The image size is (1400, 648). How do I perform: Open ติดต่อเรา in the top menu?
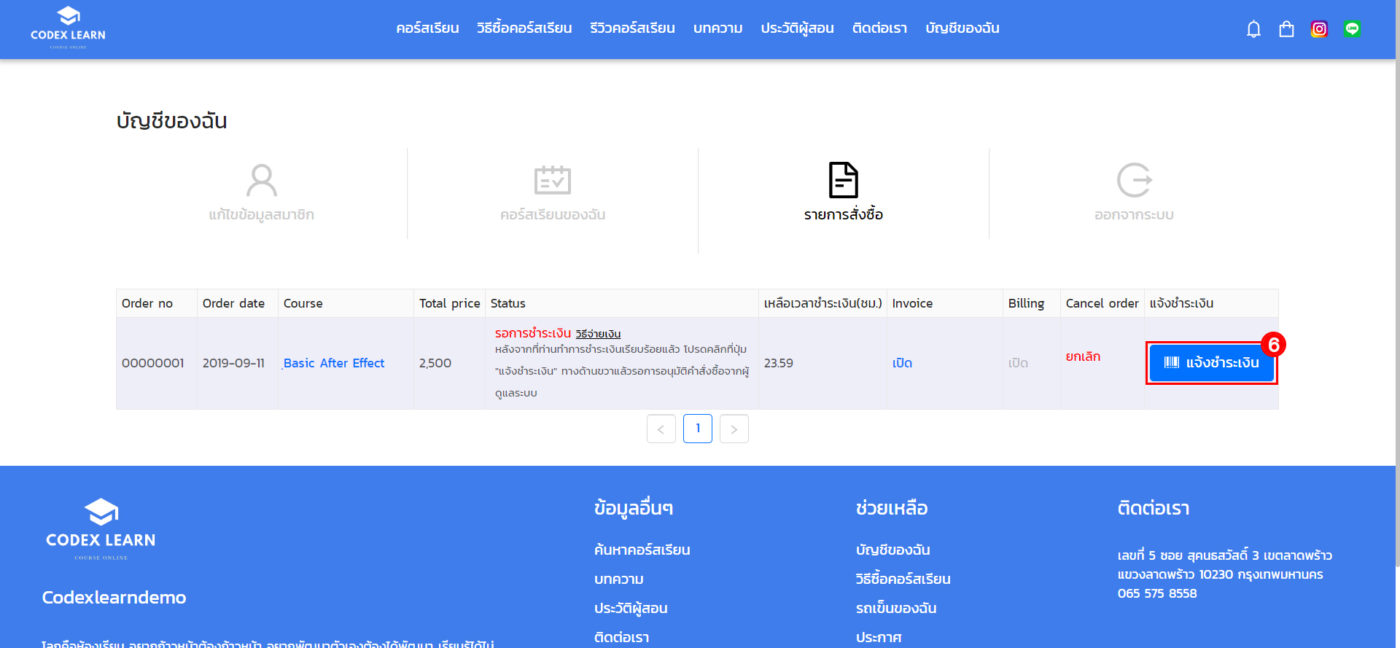879,28
